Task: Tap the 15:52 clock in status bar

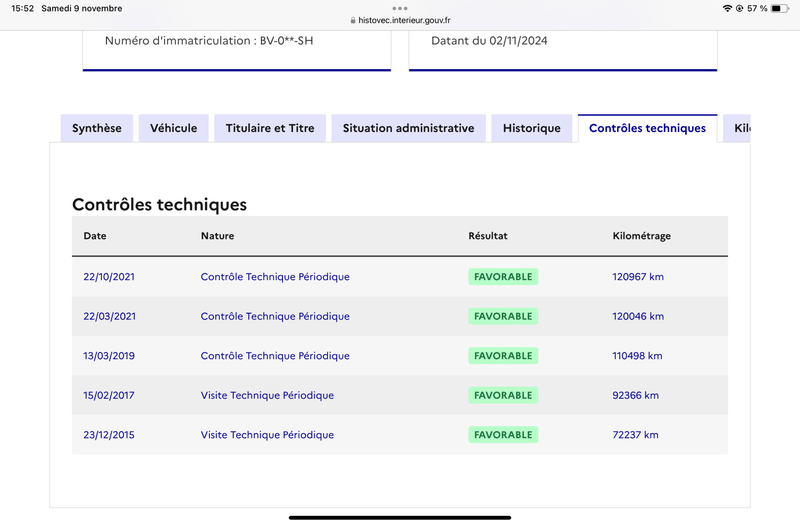Action: 22,8
